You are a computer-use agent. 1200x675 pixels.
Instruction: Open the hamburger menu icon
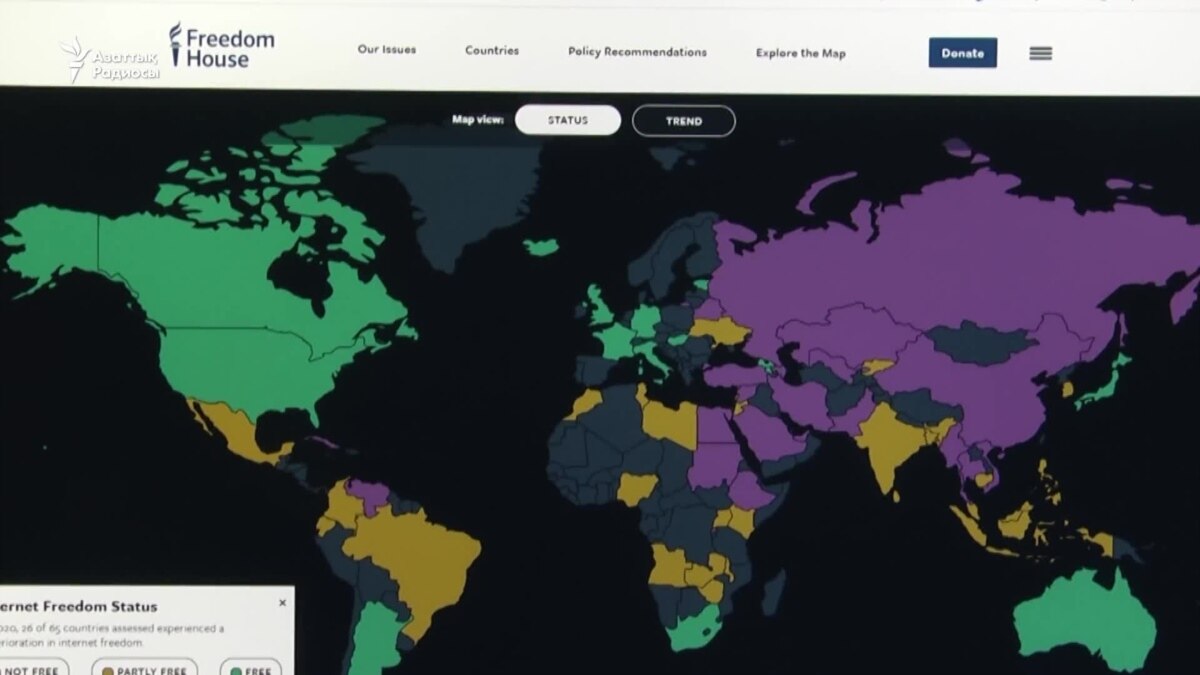point(1040,54)
